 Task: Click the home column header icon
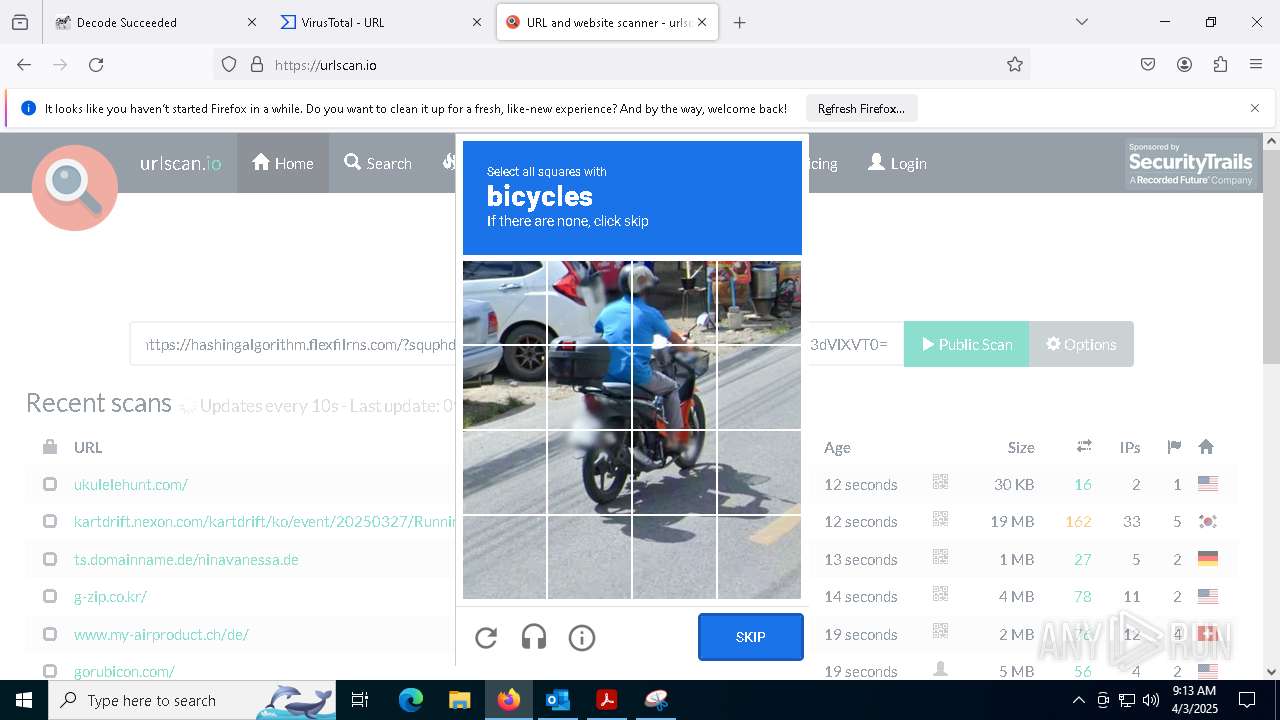[x=1206, y=447]
